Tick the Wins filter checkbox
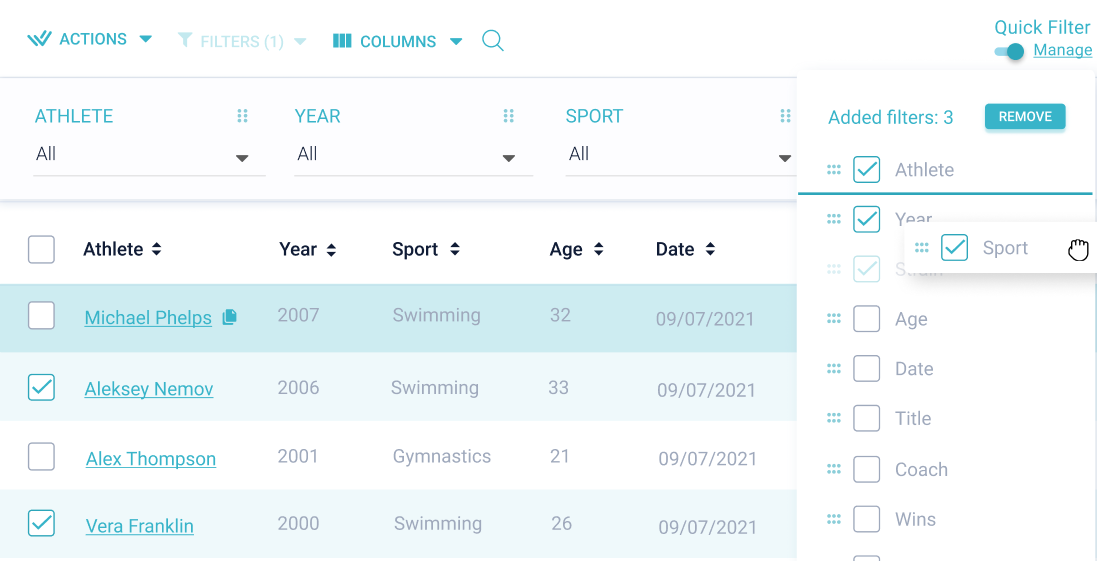Viewport: 1097px width, 561px height. coord(867,519)
